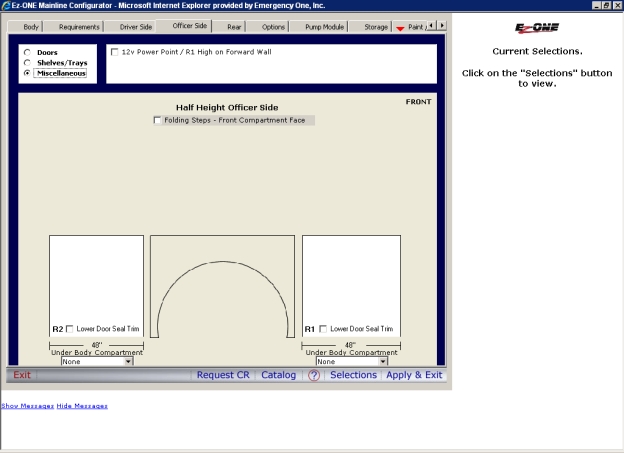This screenshot has width=624, height=453.
Task: Click the Ez-ONE logo
Action: click(537, 28)
